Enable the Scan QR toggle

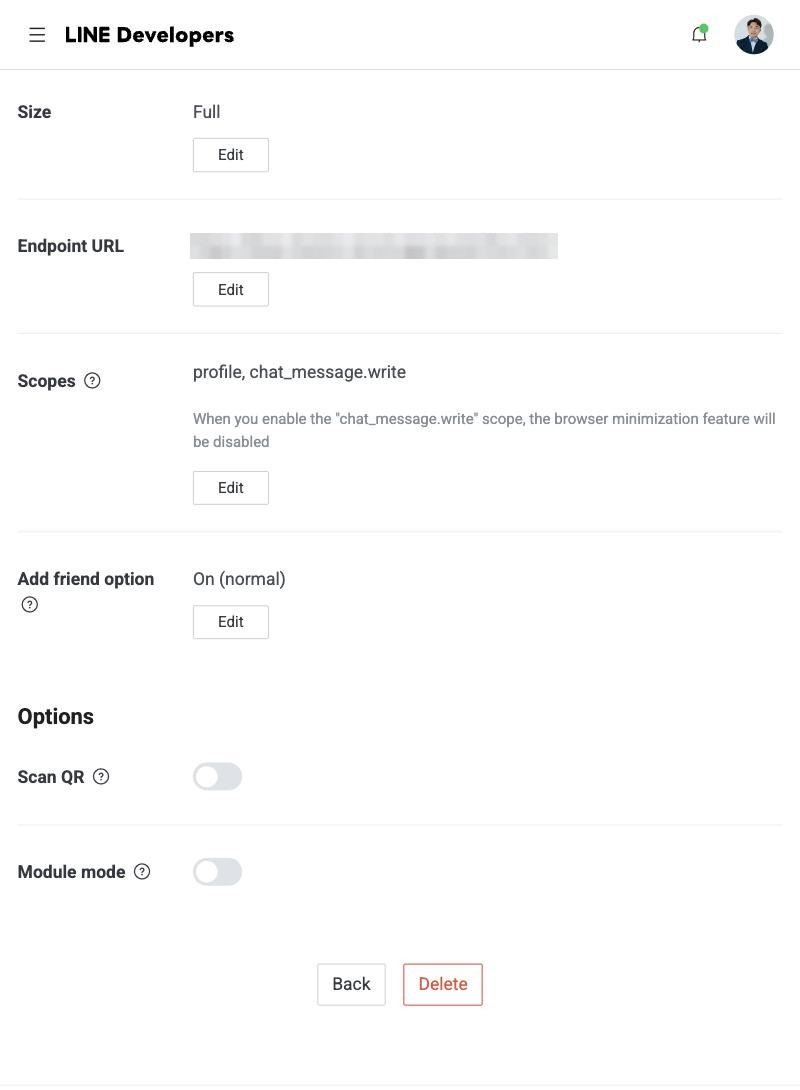[218, 776]
